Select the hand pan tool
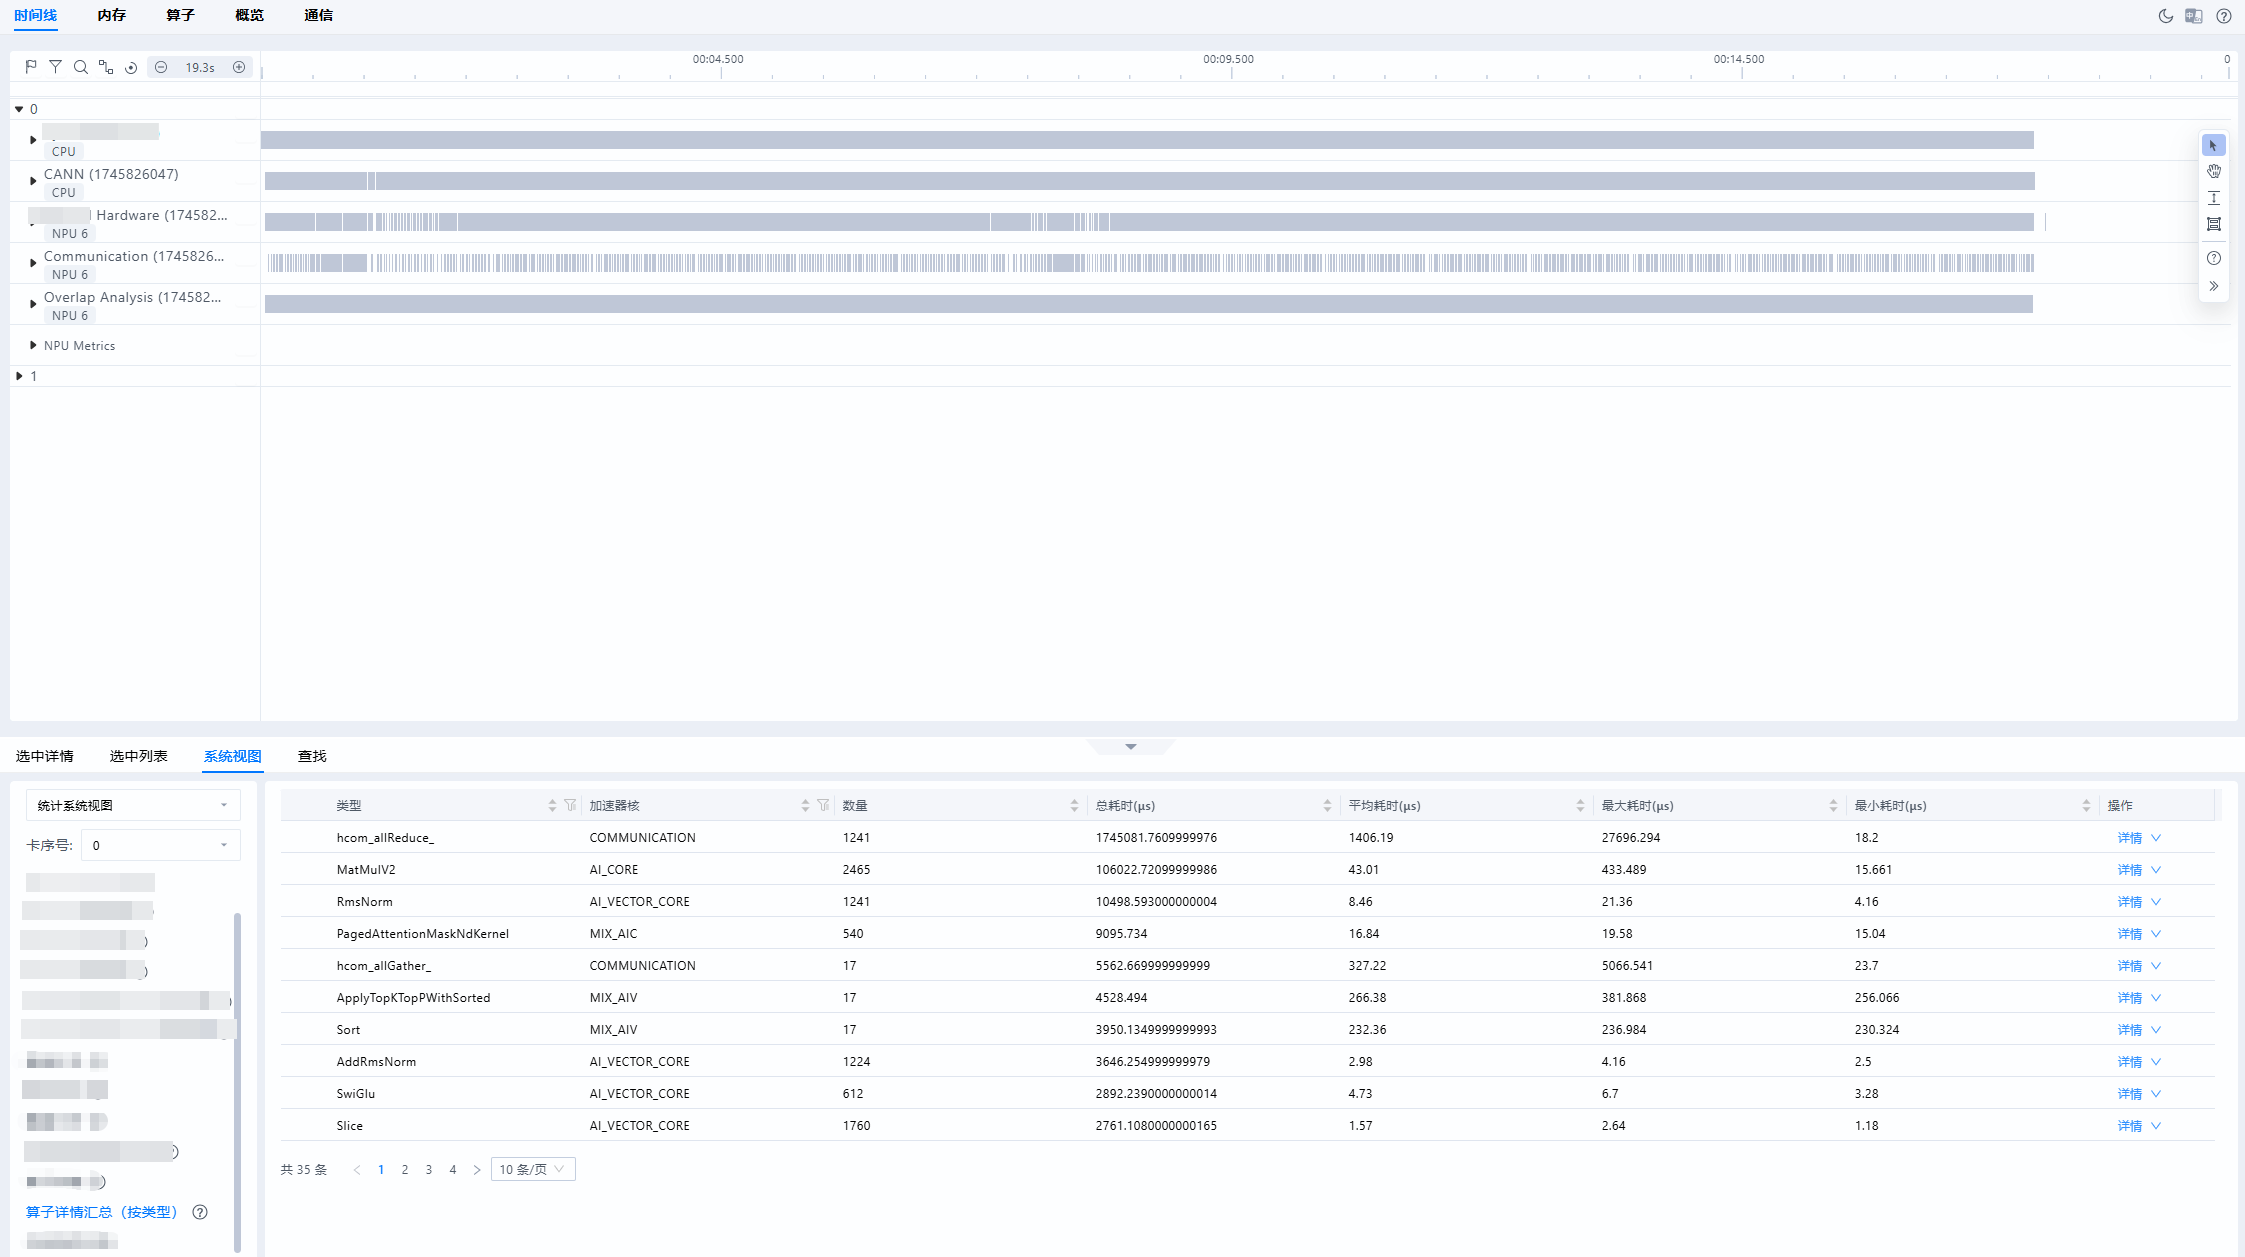The image size is (2245, 1257). pyautogui.click(x=2214, y=171)
